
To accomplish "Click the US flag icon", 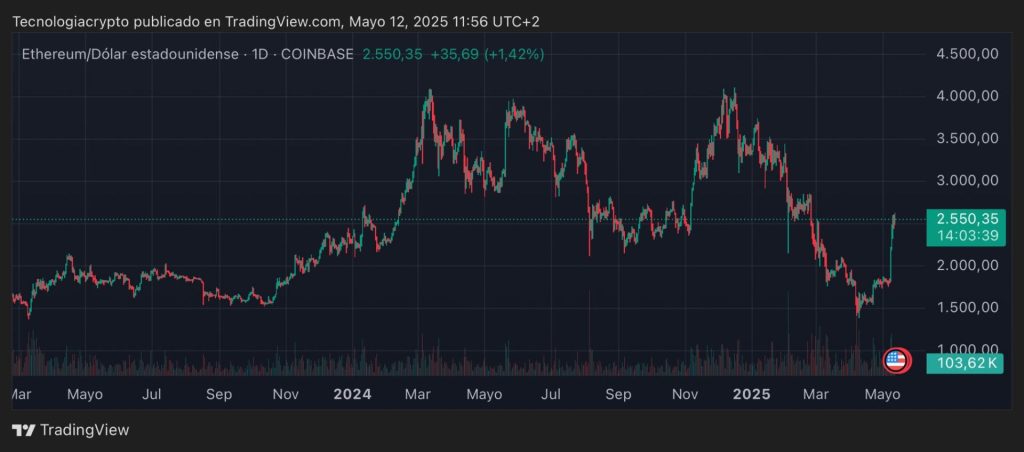I will tap(896, 361).
